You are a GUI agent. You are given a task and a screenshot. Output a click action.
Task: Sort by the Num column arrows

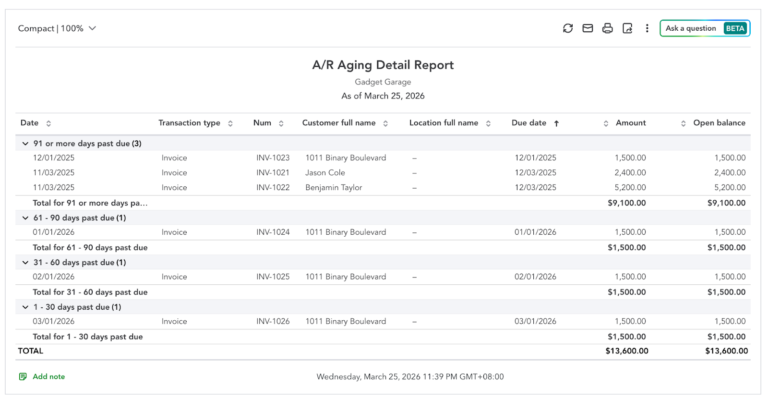click(x=281, y=123)
